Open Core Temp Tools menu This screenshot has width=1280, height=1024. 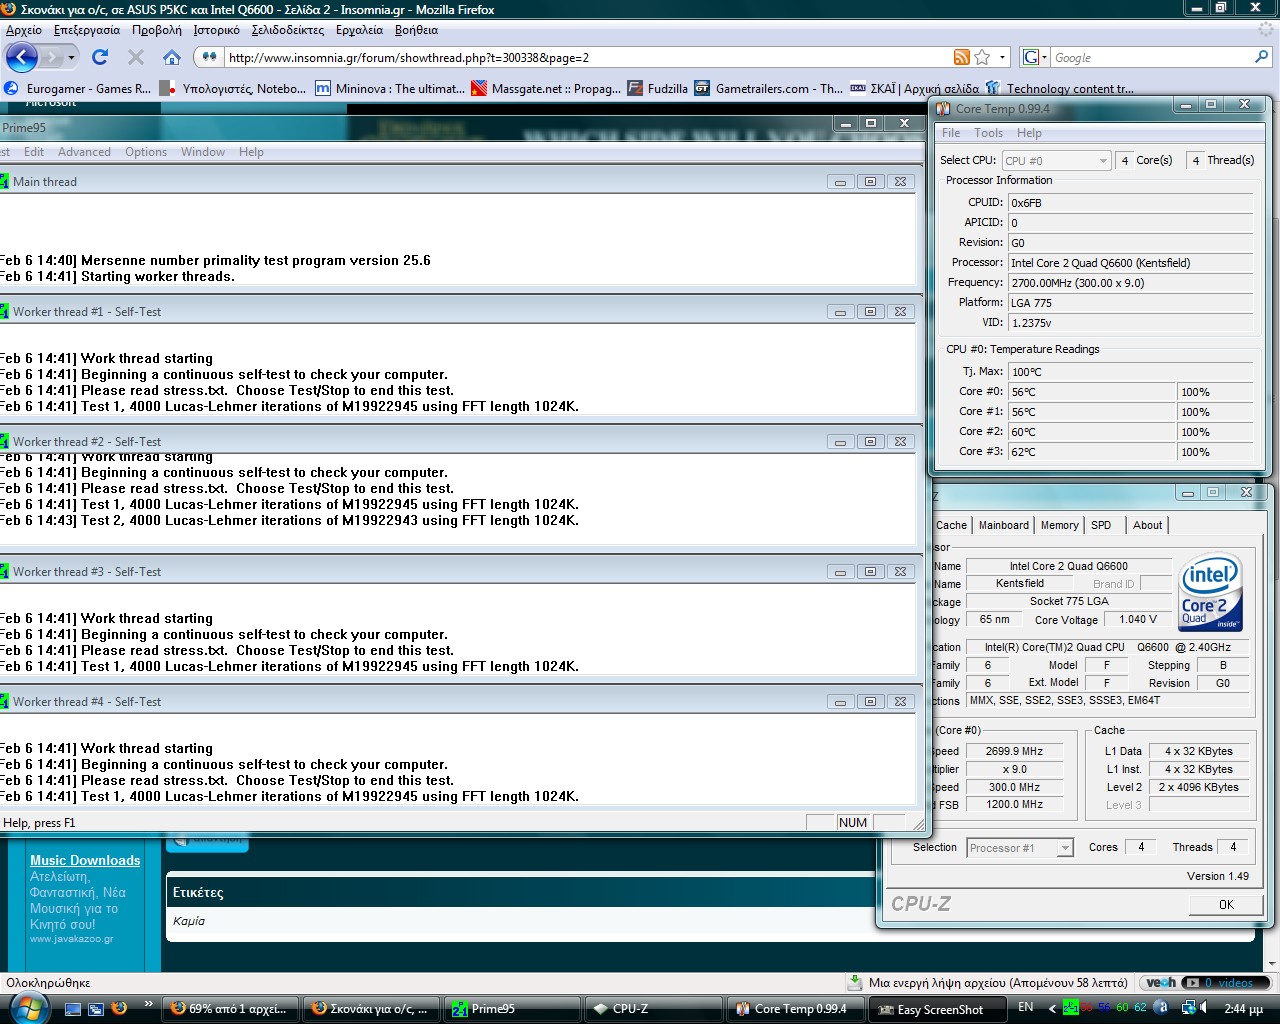coord(988,133)
